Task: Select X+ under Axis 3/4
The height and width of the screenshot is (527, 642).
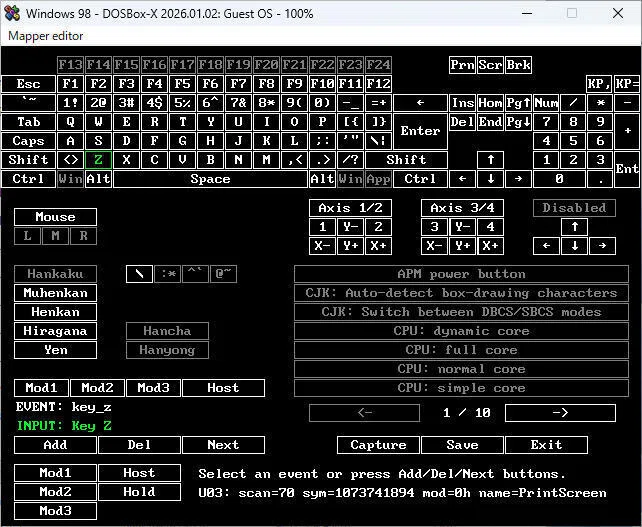Action: (491, 246)
